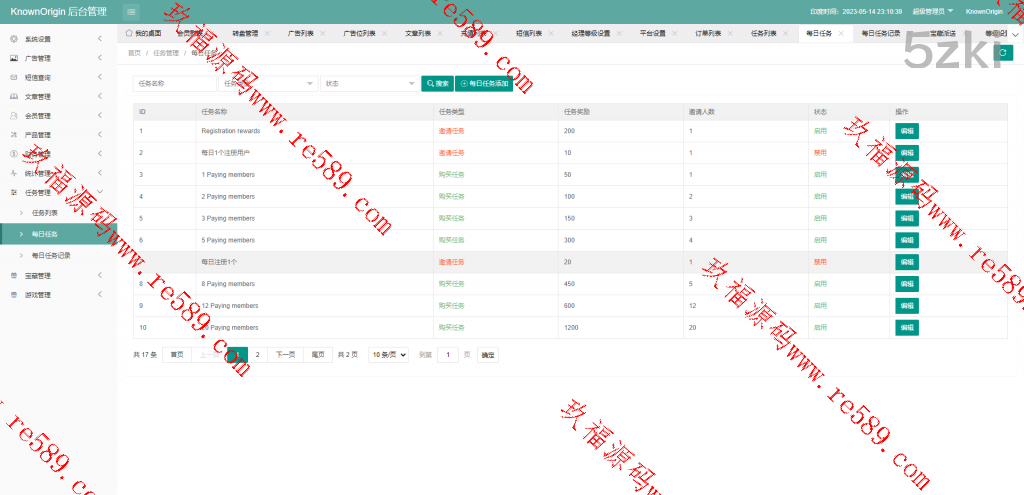Close the 转盘管理 tab
1024x495 pixels.
click(266, 33)
